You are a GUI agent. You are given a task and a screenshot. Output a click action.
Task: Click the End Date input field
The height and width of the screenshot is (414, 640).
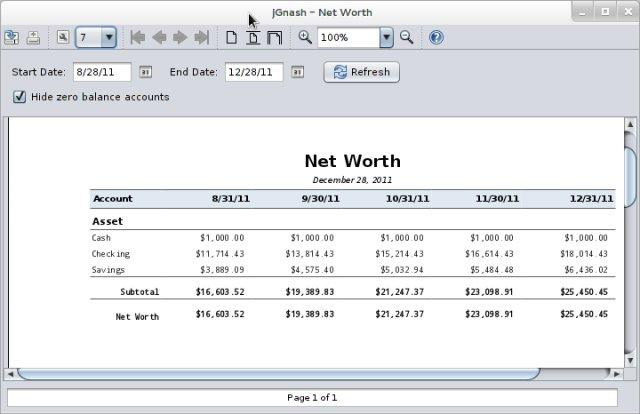pyautogui.click(x=254, y=72)
